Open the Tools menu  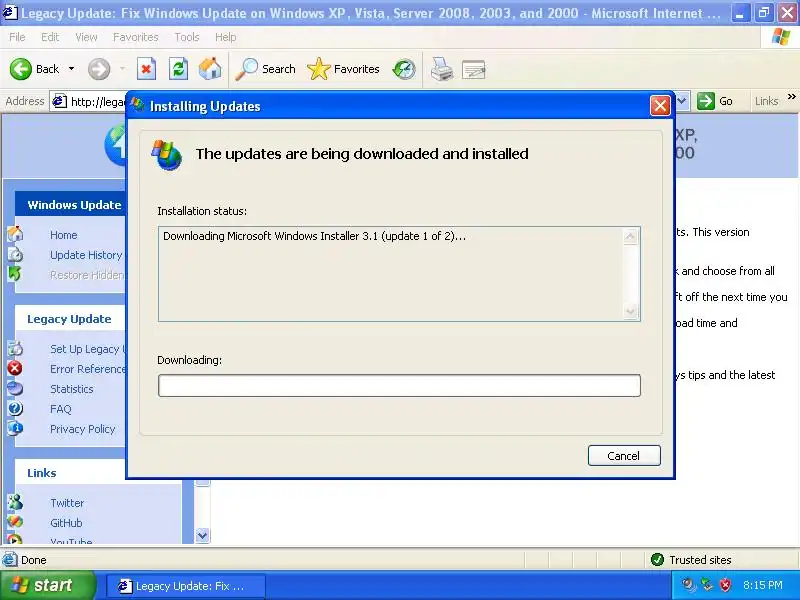(x=187, y=37)
